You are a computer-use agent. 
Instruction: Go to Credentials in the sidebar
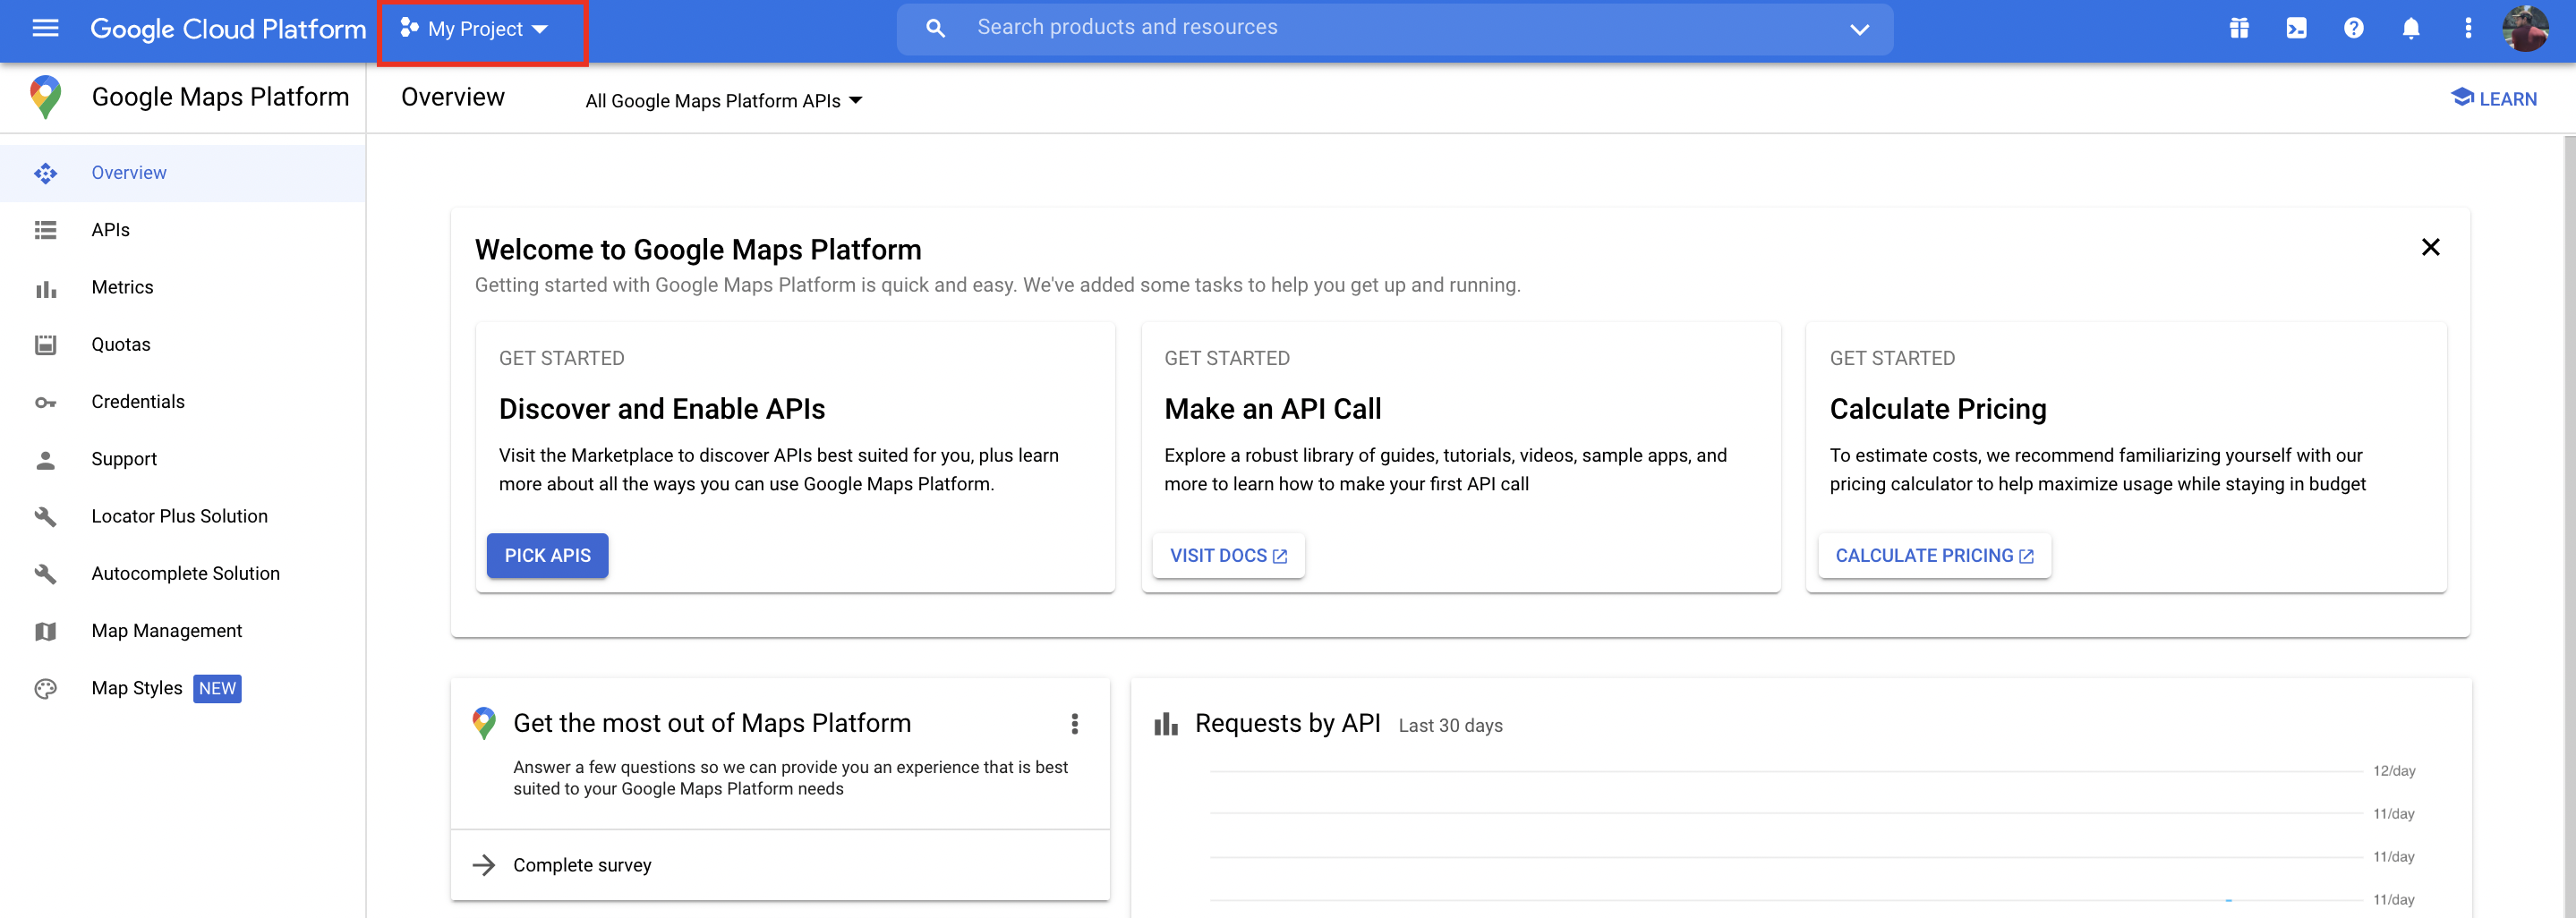pyautogui.click(x=138, y=402)
